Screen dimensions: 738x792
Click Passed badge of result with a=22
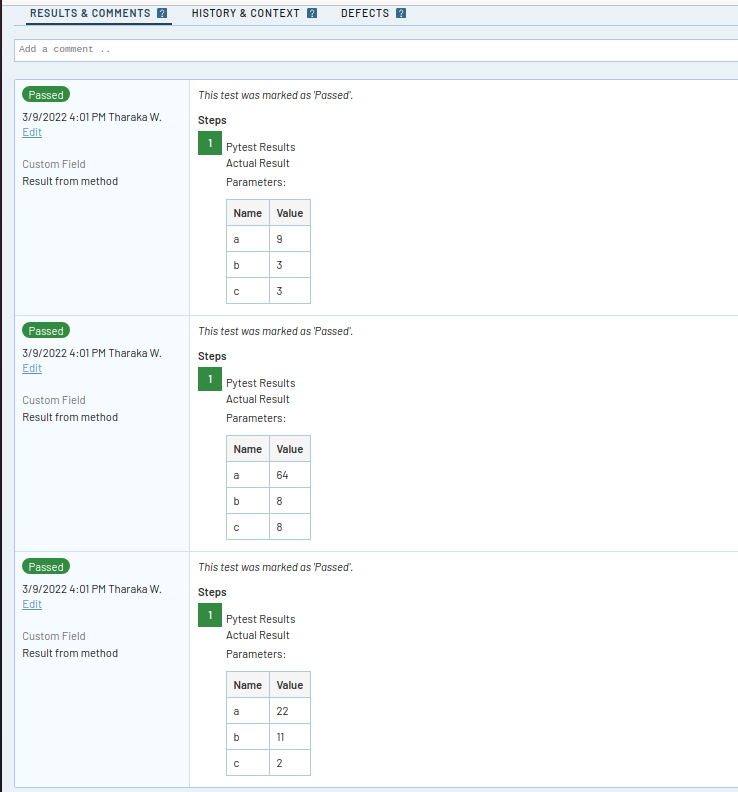(46, 567)
